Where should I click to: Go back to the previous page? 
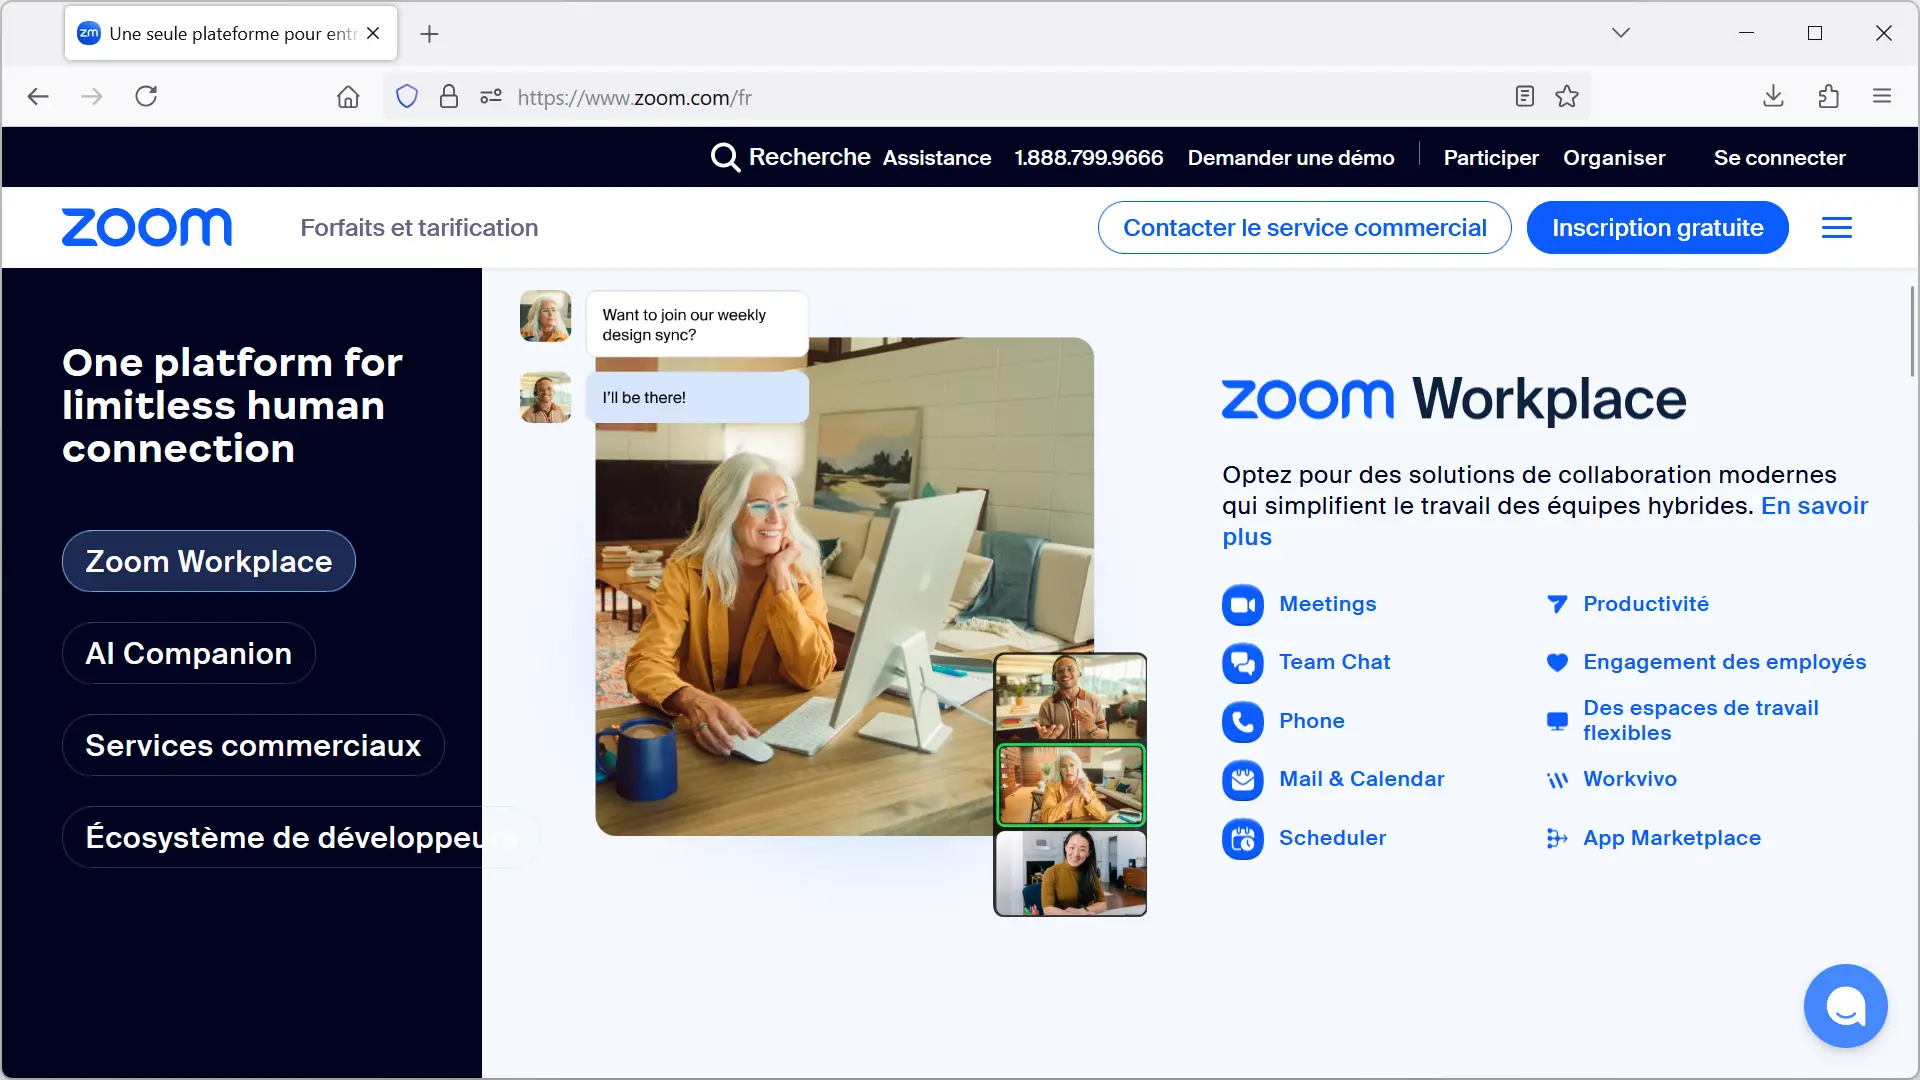click(38, 97)
